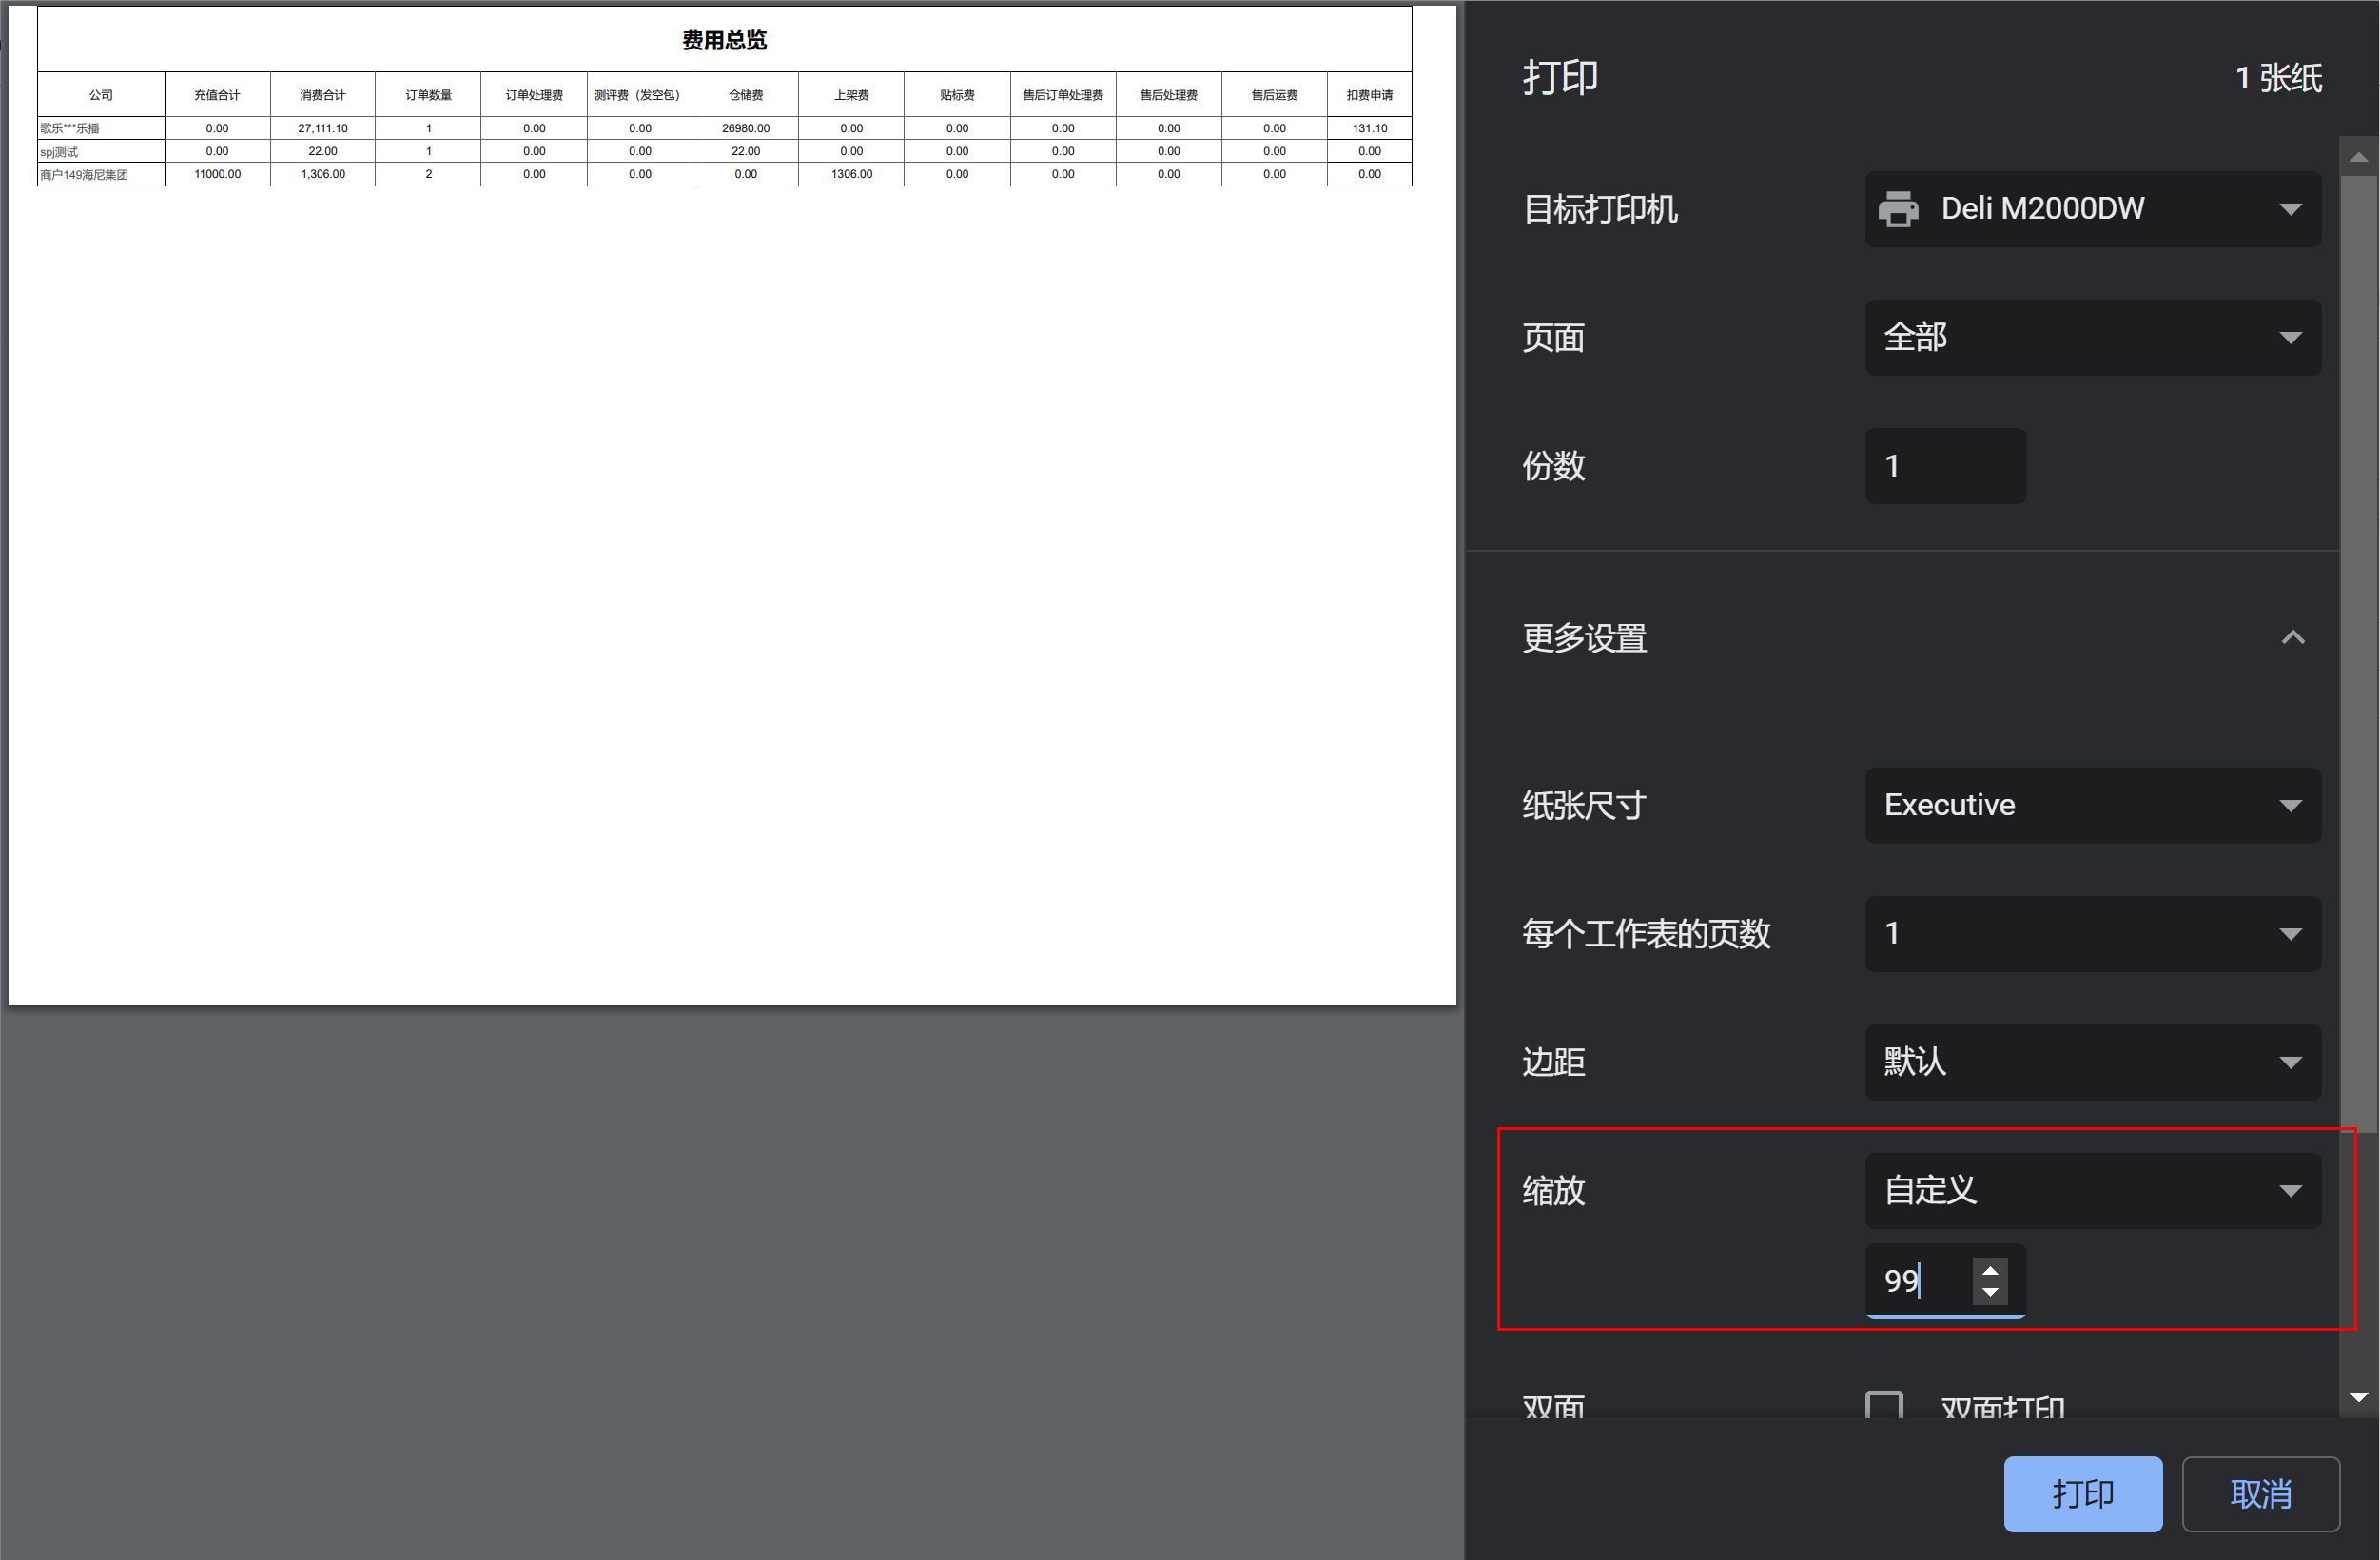Click the settings panel scrollbar thumb
Viewport: 2380px width, 1560px height.
click(x=2358, y=655)
